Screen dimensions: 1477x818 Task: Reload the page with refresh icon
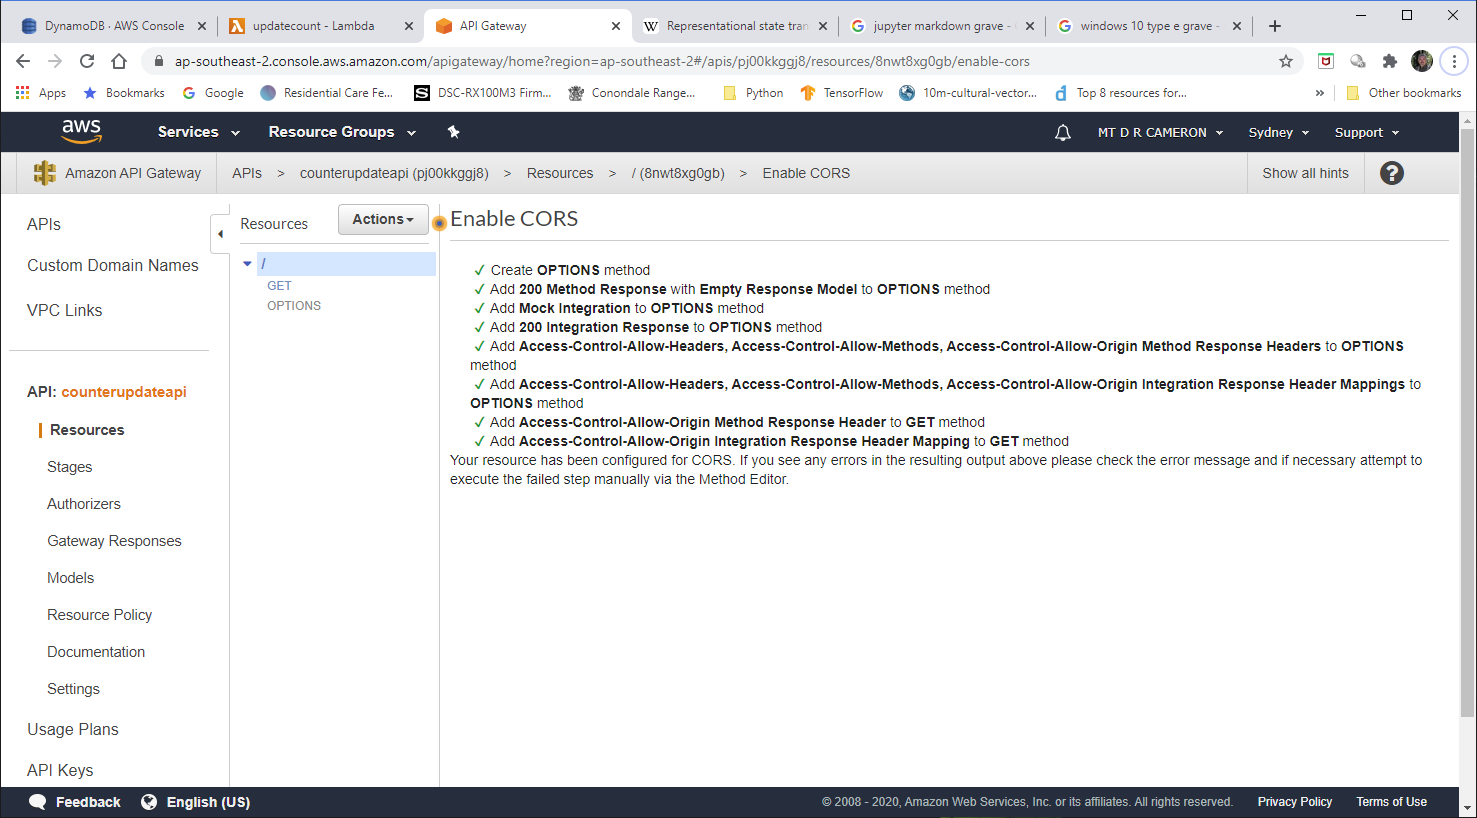click(87, 61)
